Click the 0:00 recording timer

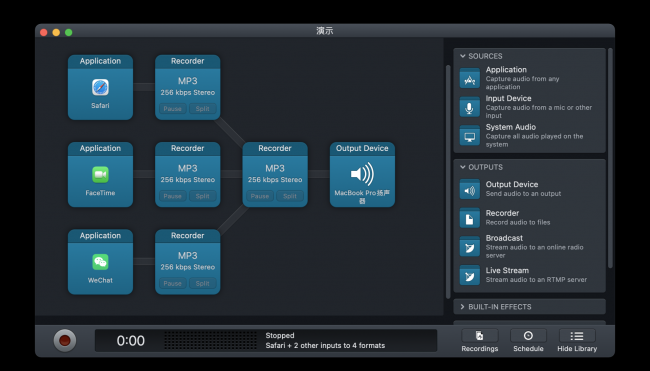coord(131,341)
